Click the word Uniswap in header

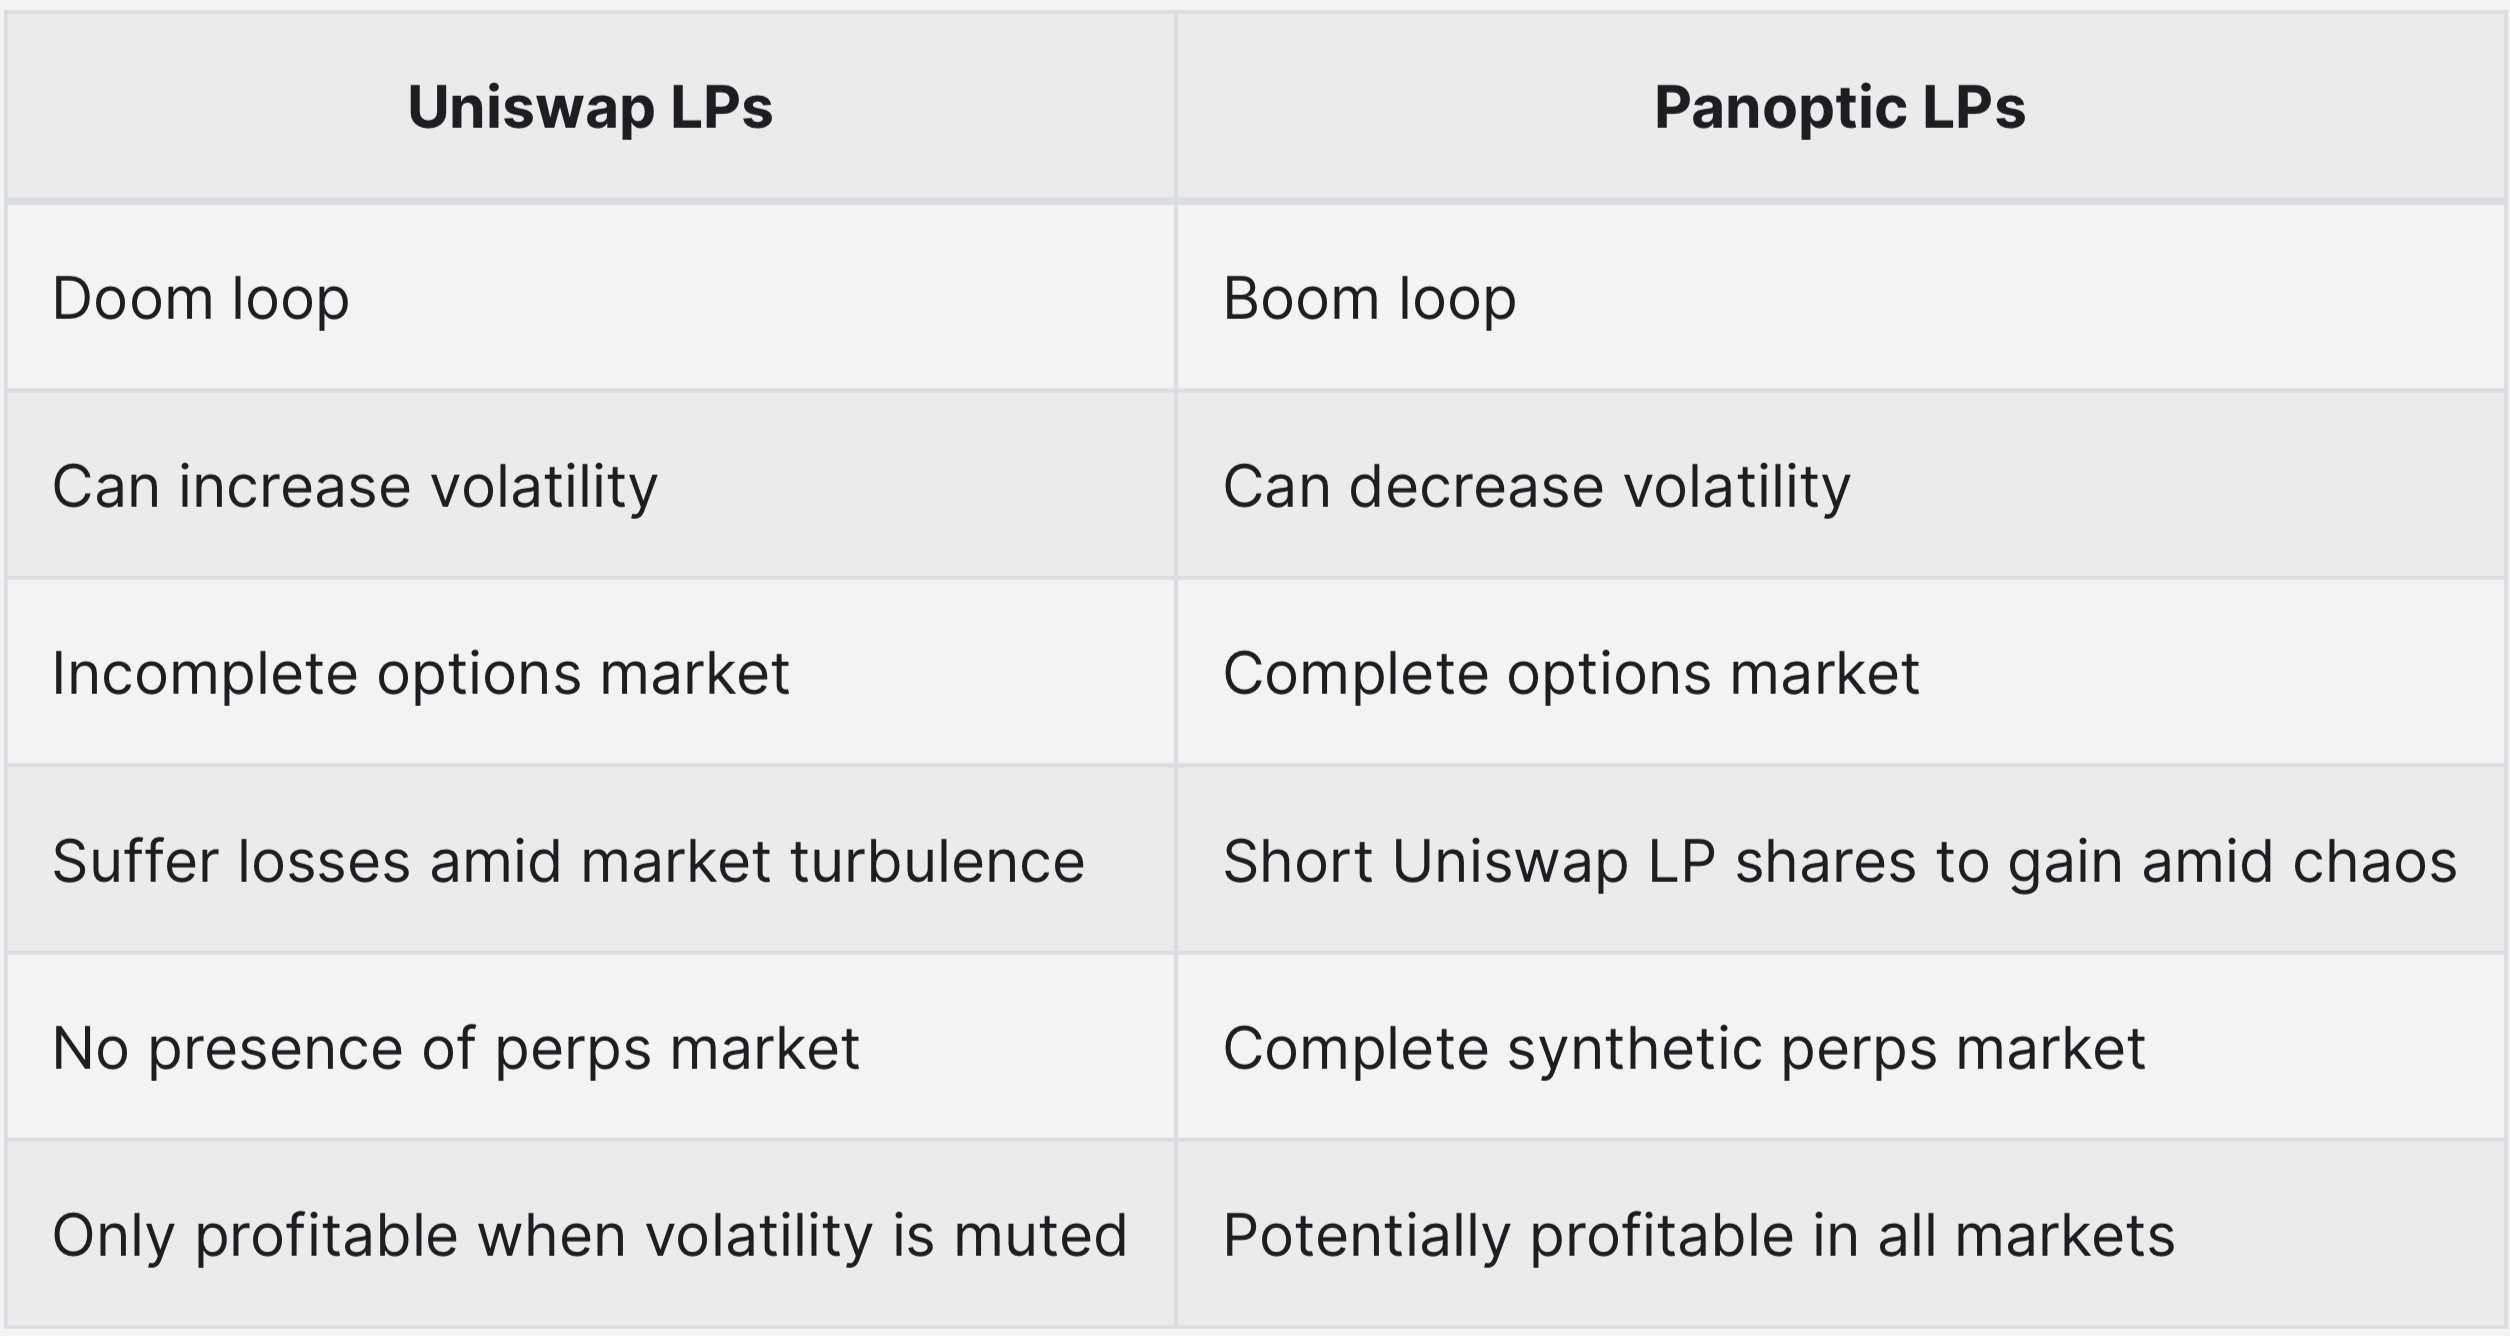[531, 108]
